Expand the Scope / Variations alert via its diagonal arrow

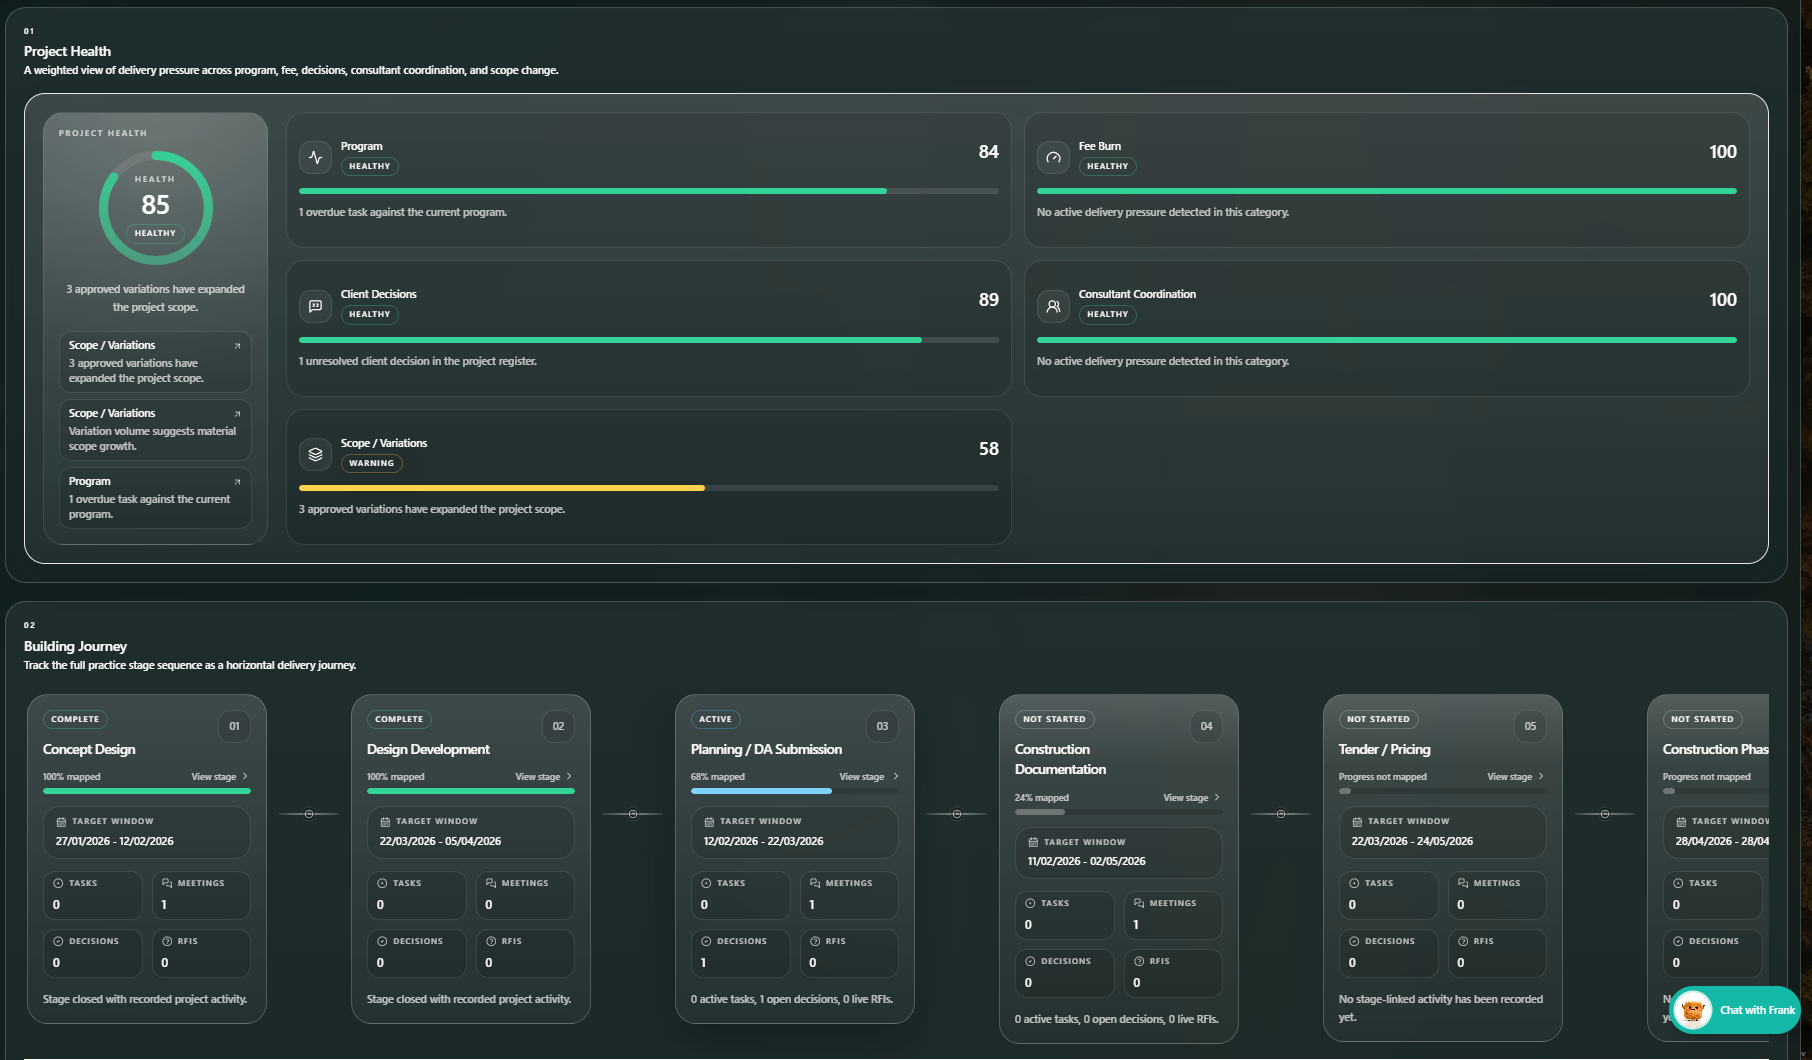click(x=237, y=345)
